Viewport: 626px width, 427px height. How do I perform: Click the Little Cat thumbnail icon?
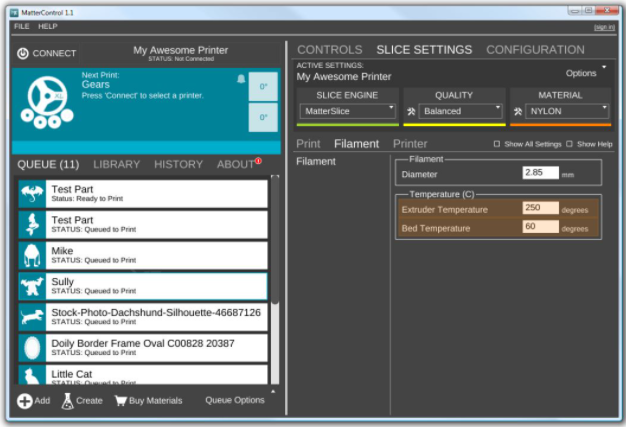point(32,375)
